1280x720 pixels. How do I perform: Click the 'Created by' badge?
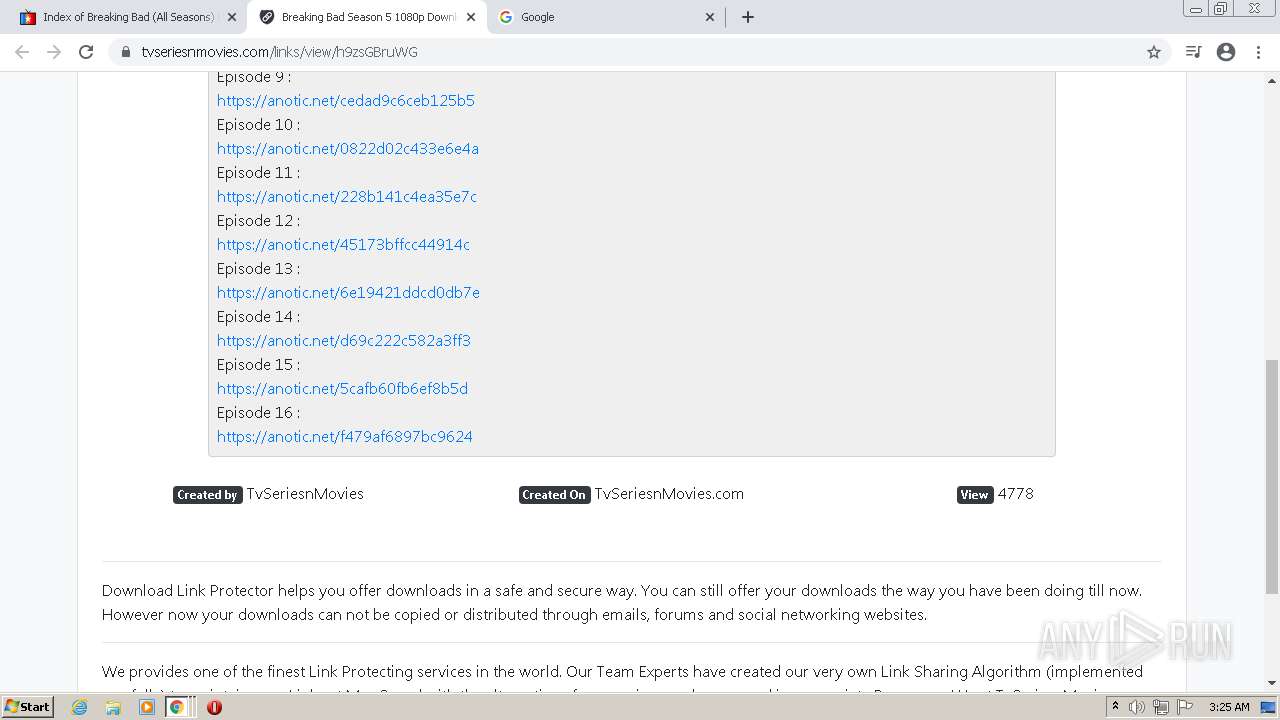207,495
